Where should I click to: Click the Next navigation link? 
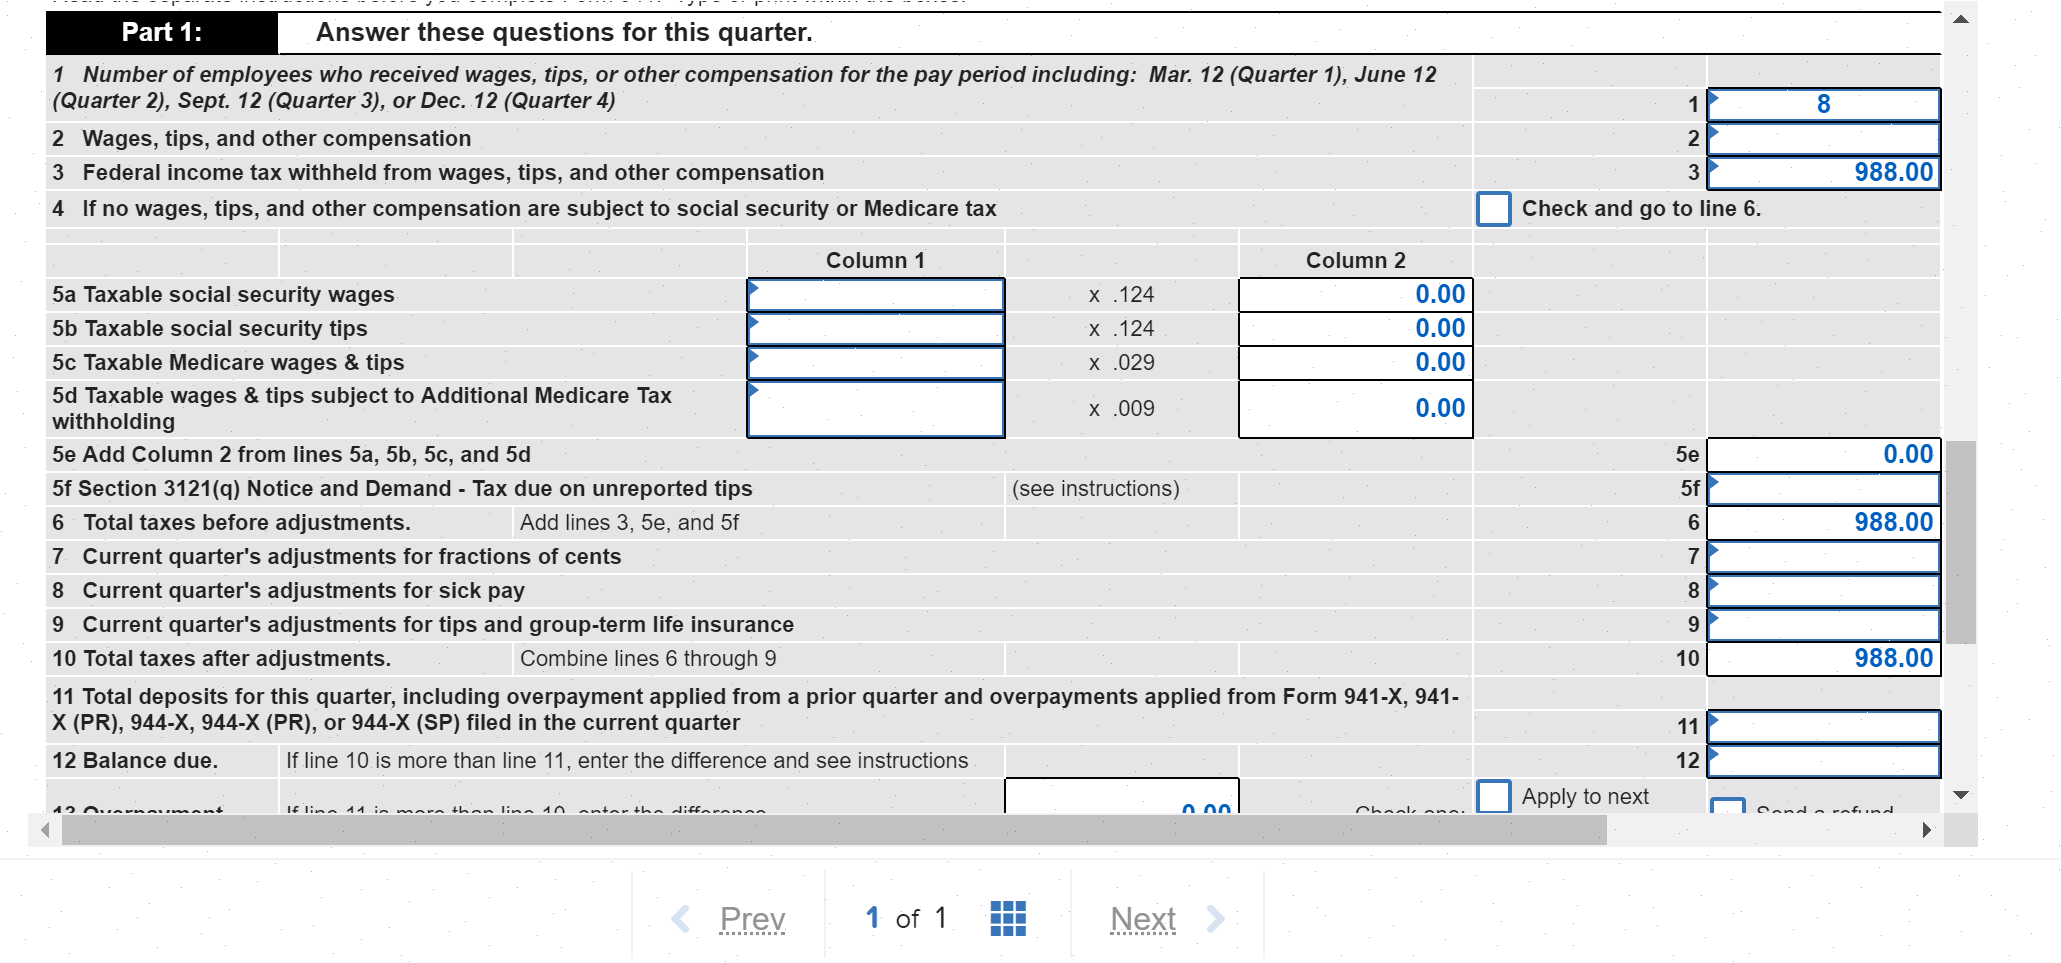(x=1143, y=917)
